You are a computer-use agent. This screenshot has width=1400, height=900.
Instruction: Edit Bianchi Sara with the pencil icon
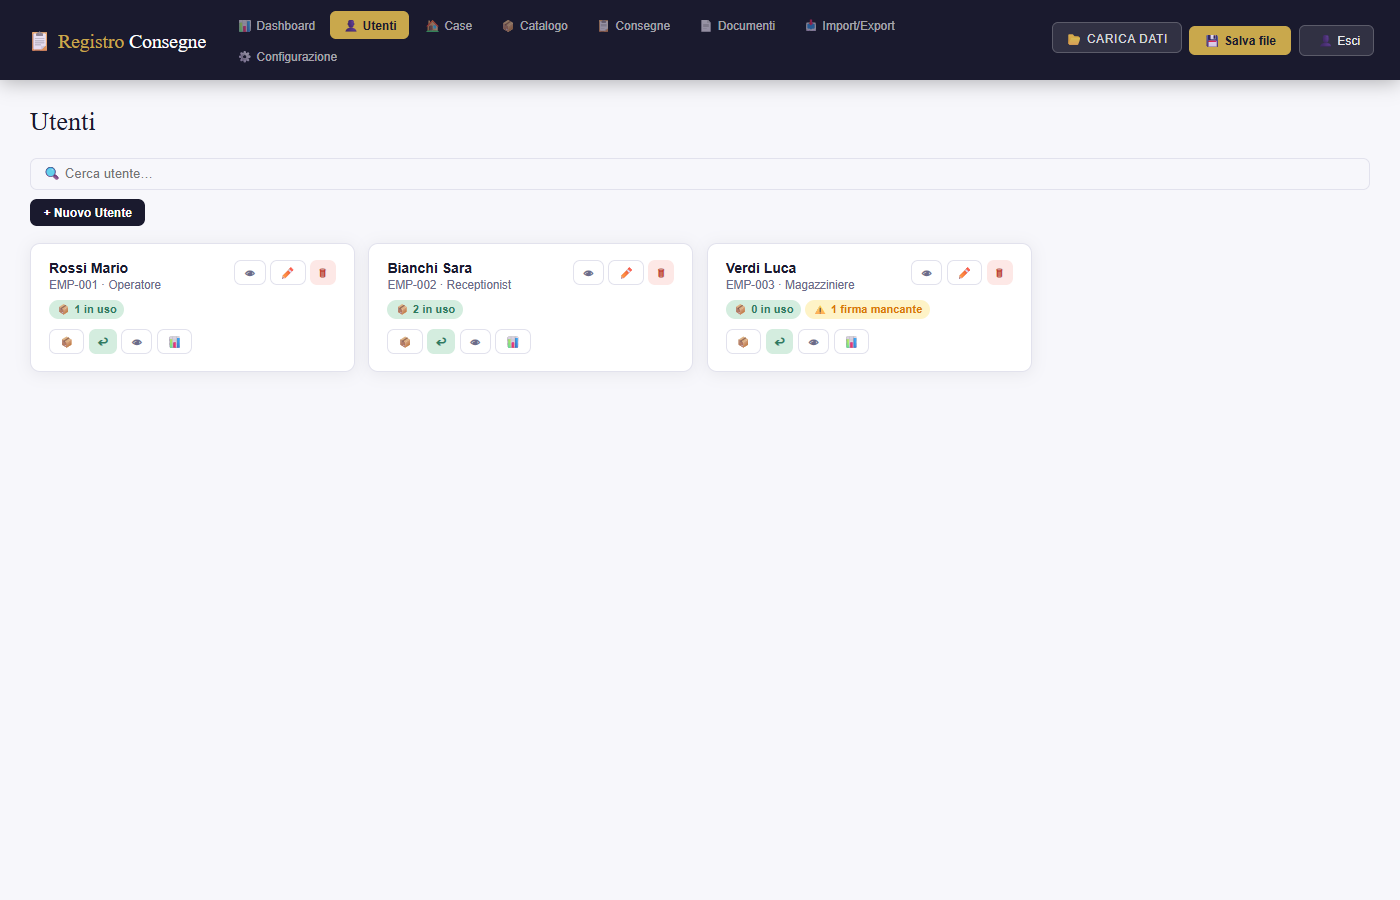[x=626, y=273]
